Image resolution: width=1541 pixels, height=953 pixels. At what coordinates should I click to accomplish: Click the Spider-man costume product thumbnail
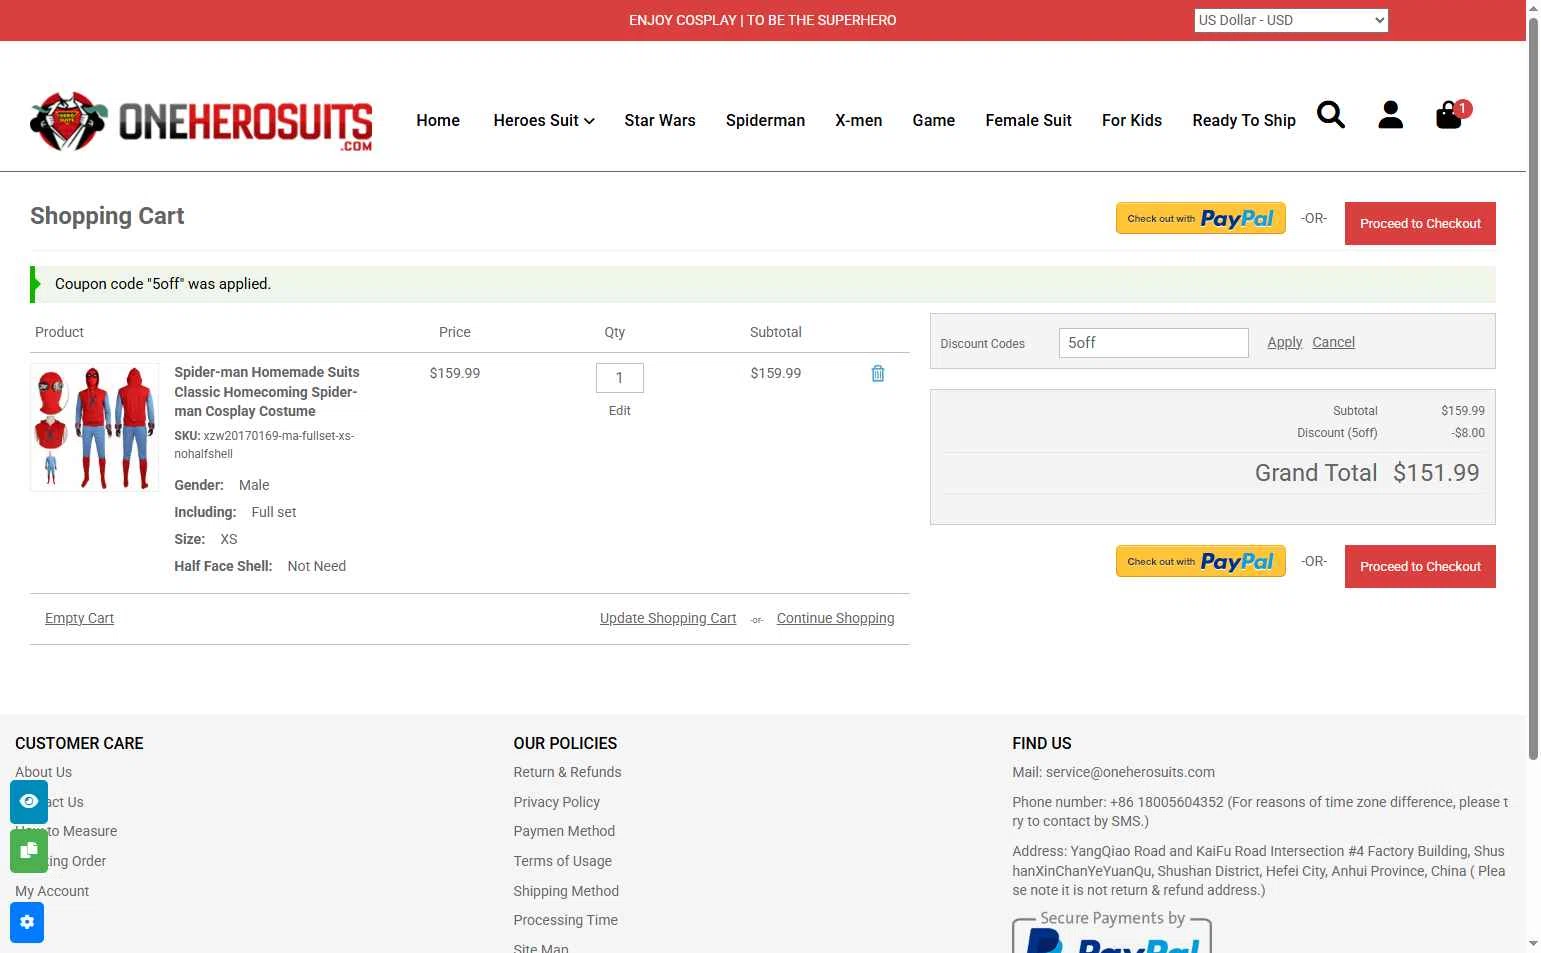tap(95, 427)
